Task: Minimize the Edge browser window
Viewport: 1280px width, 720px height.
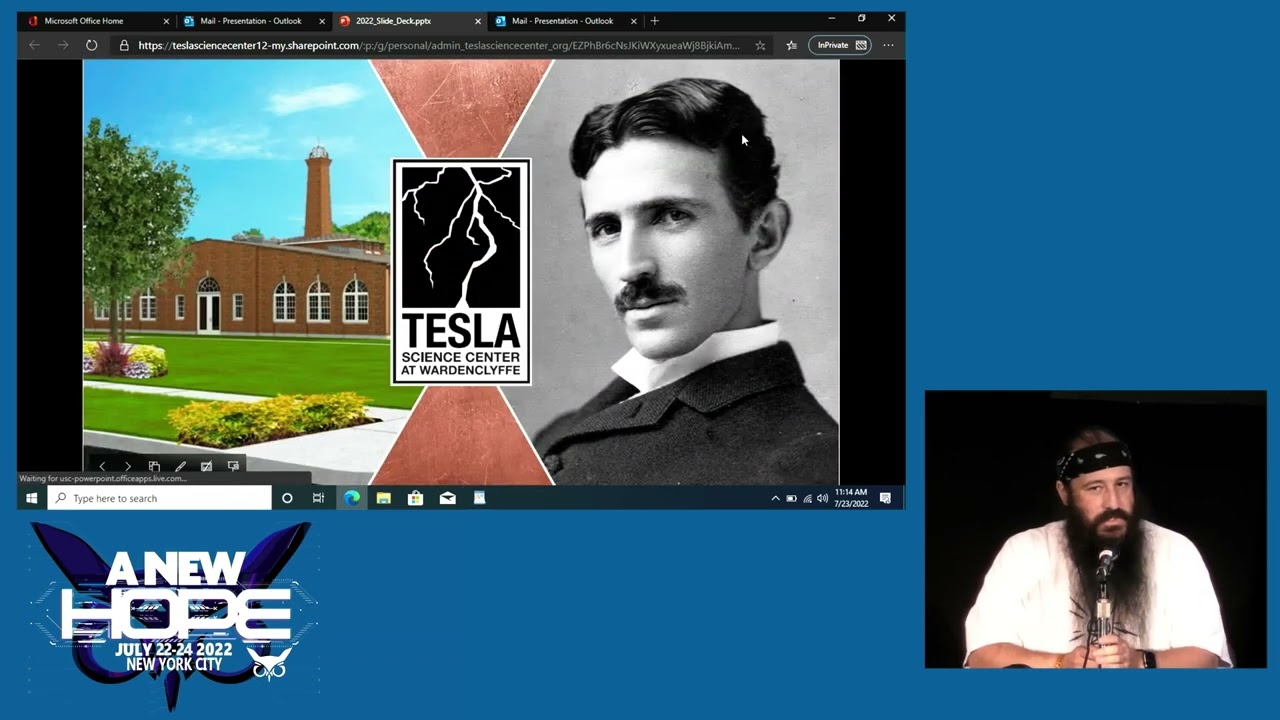Action: pos(831,19)
